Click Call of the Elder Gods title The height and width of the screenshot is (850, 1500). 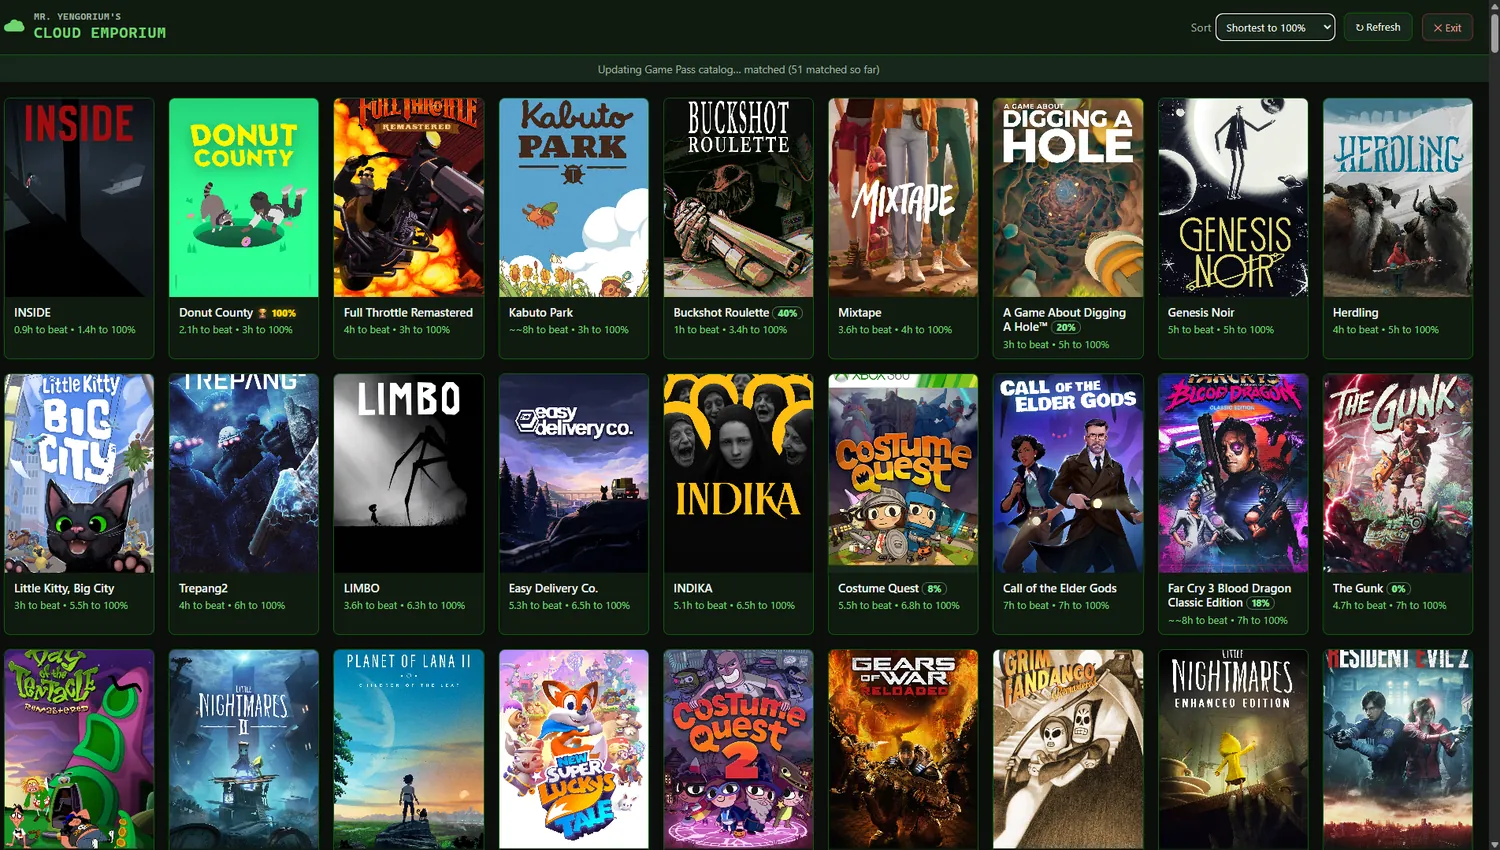pos(1060,589)
